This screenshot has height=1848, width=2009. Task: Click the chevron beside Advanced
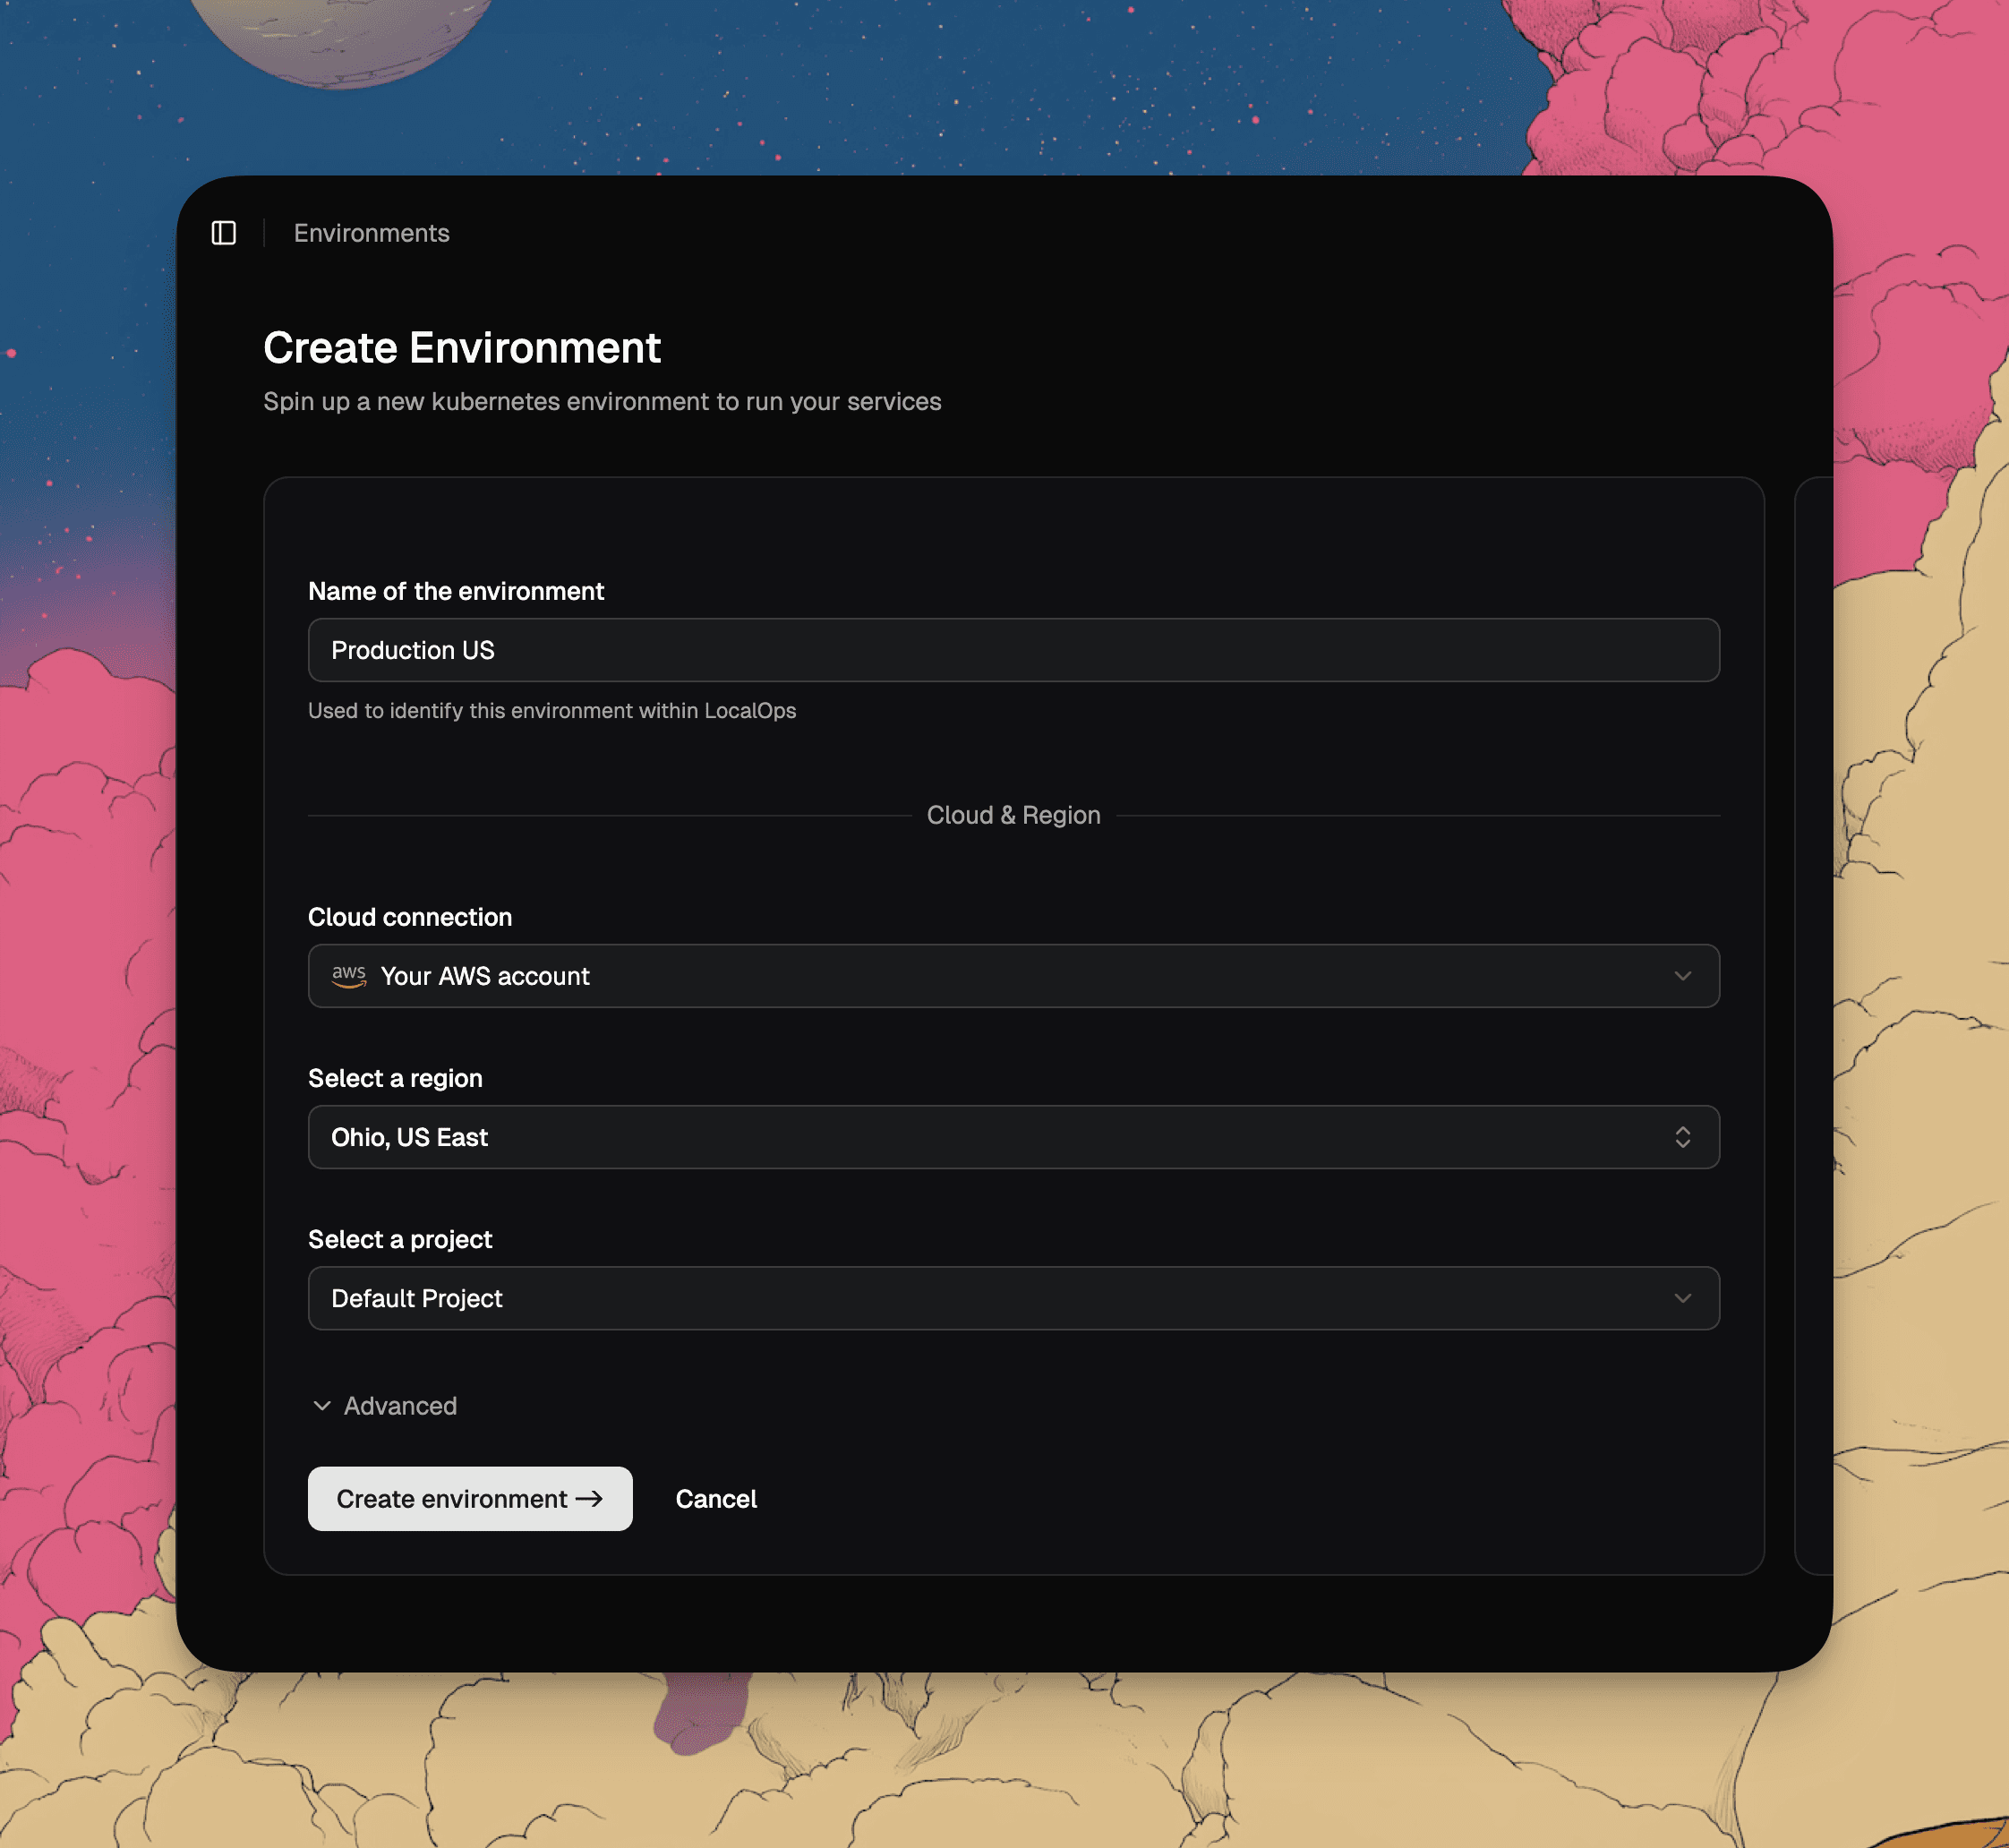pyautogui.click(x=322, y=1406)
